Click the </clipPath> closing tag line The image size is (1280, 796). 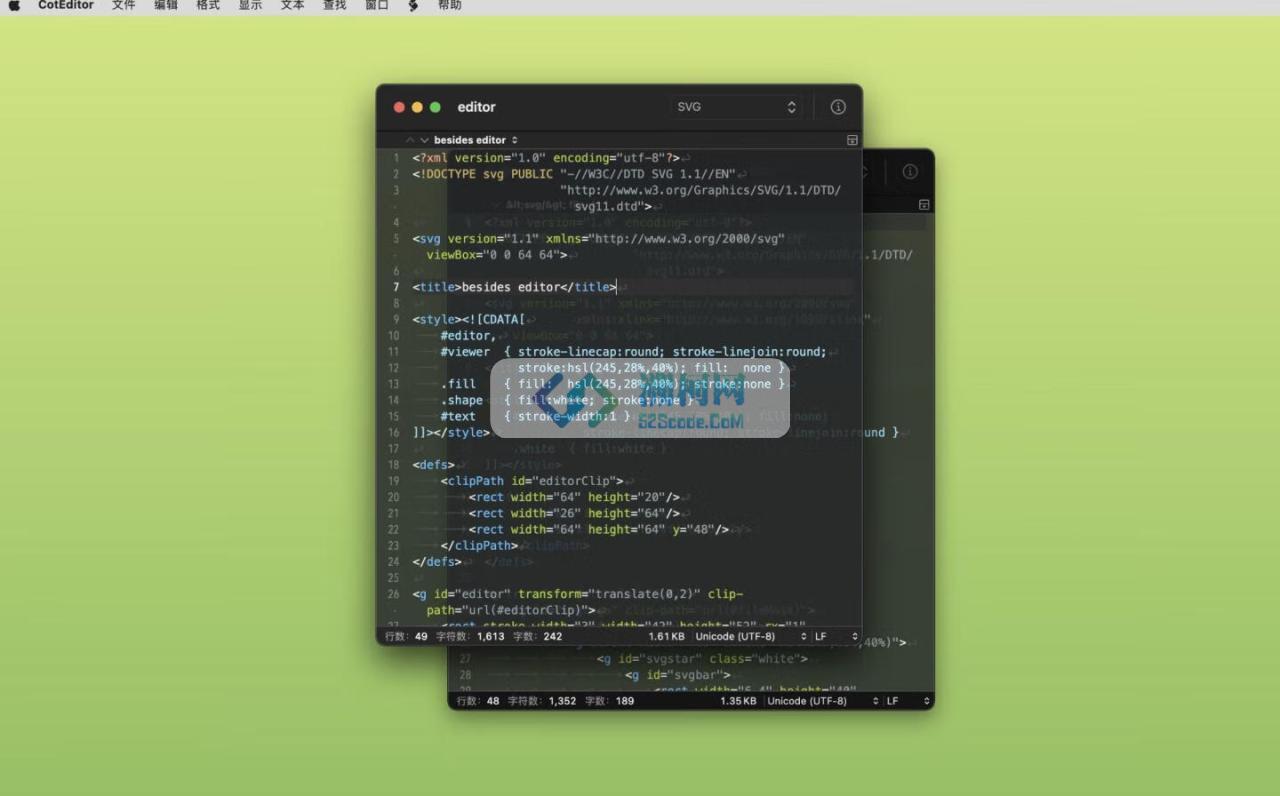(479, 546)
